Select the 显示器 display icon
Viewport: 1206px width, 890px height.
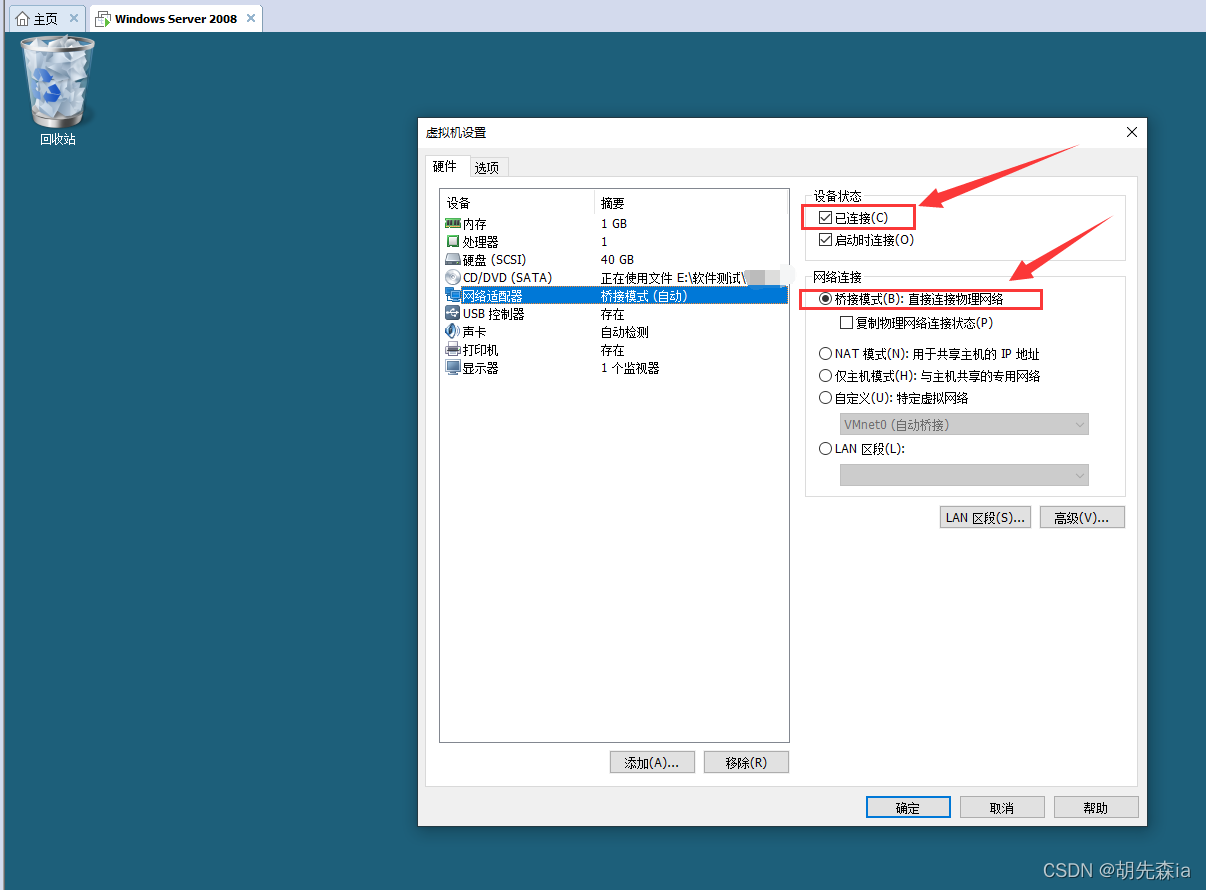tap(453, 368)
